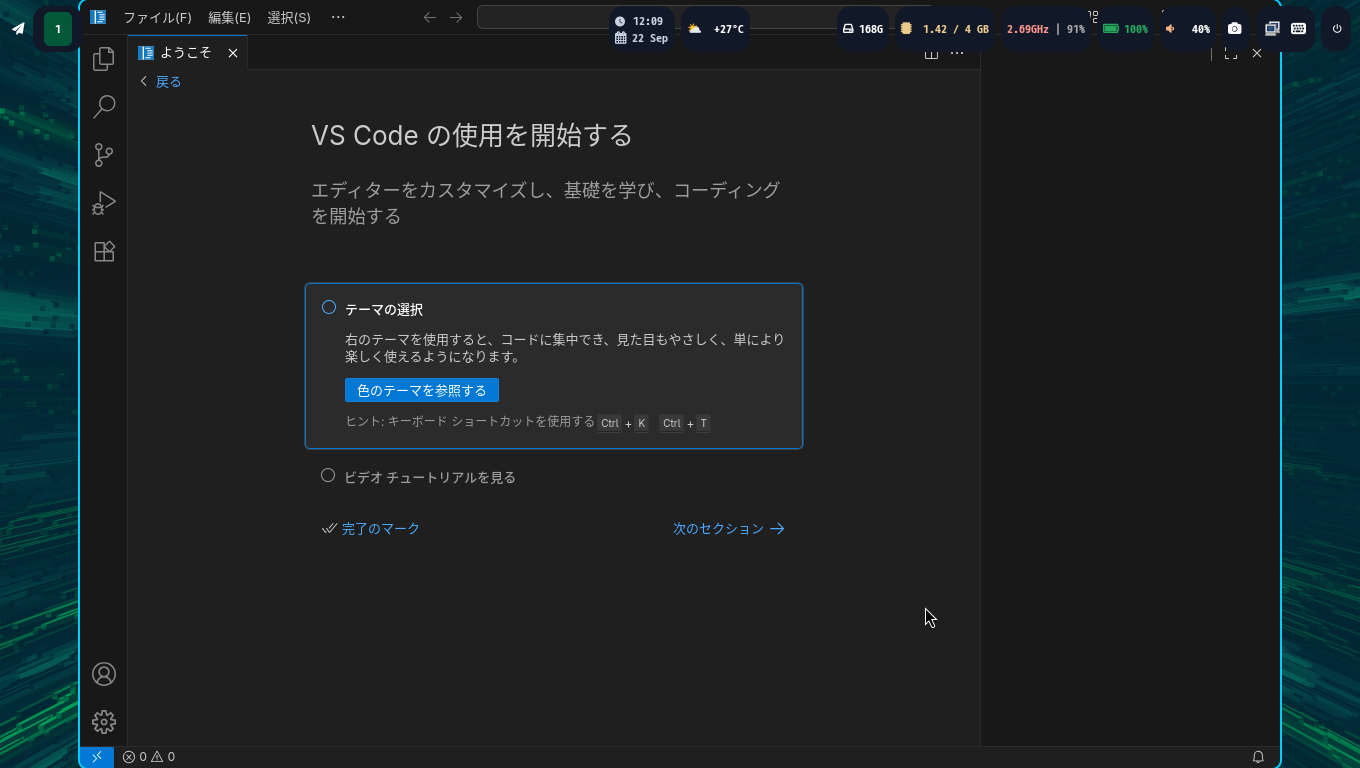The width and height of the screenshot is (1360, 768).
Task: Open the Source Control view
Action: pos(104,155)
